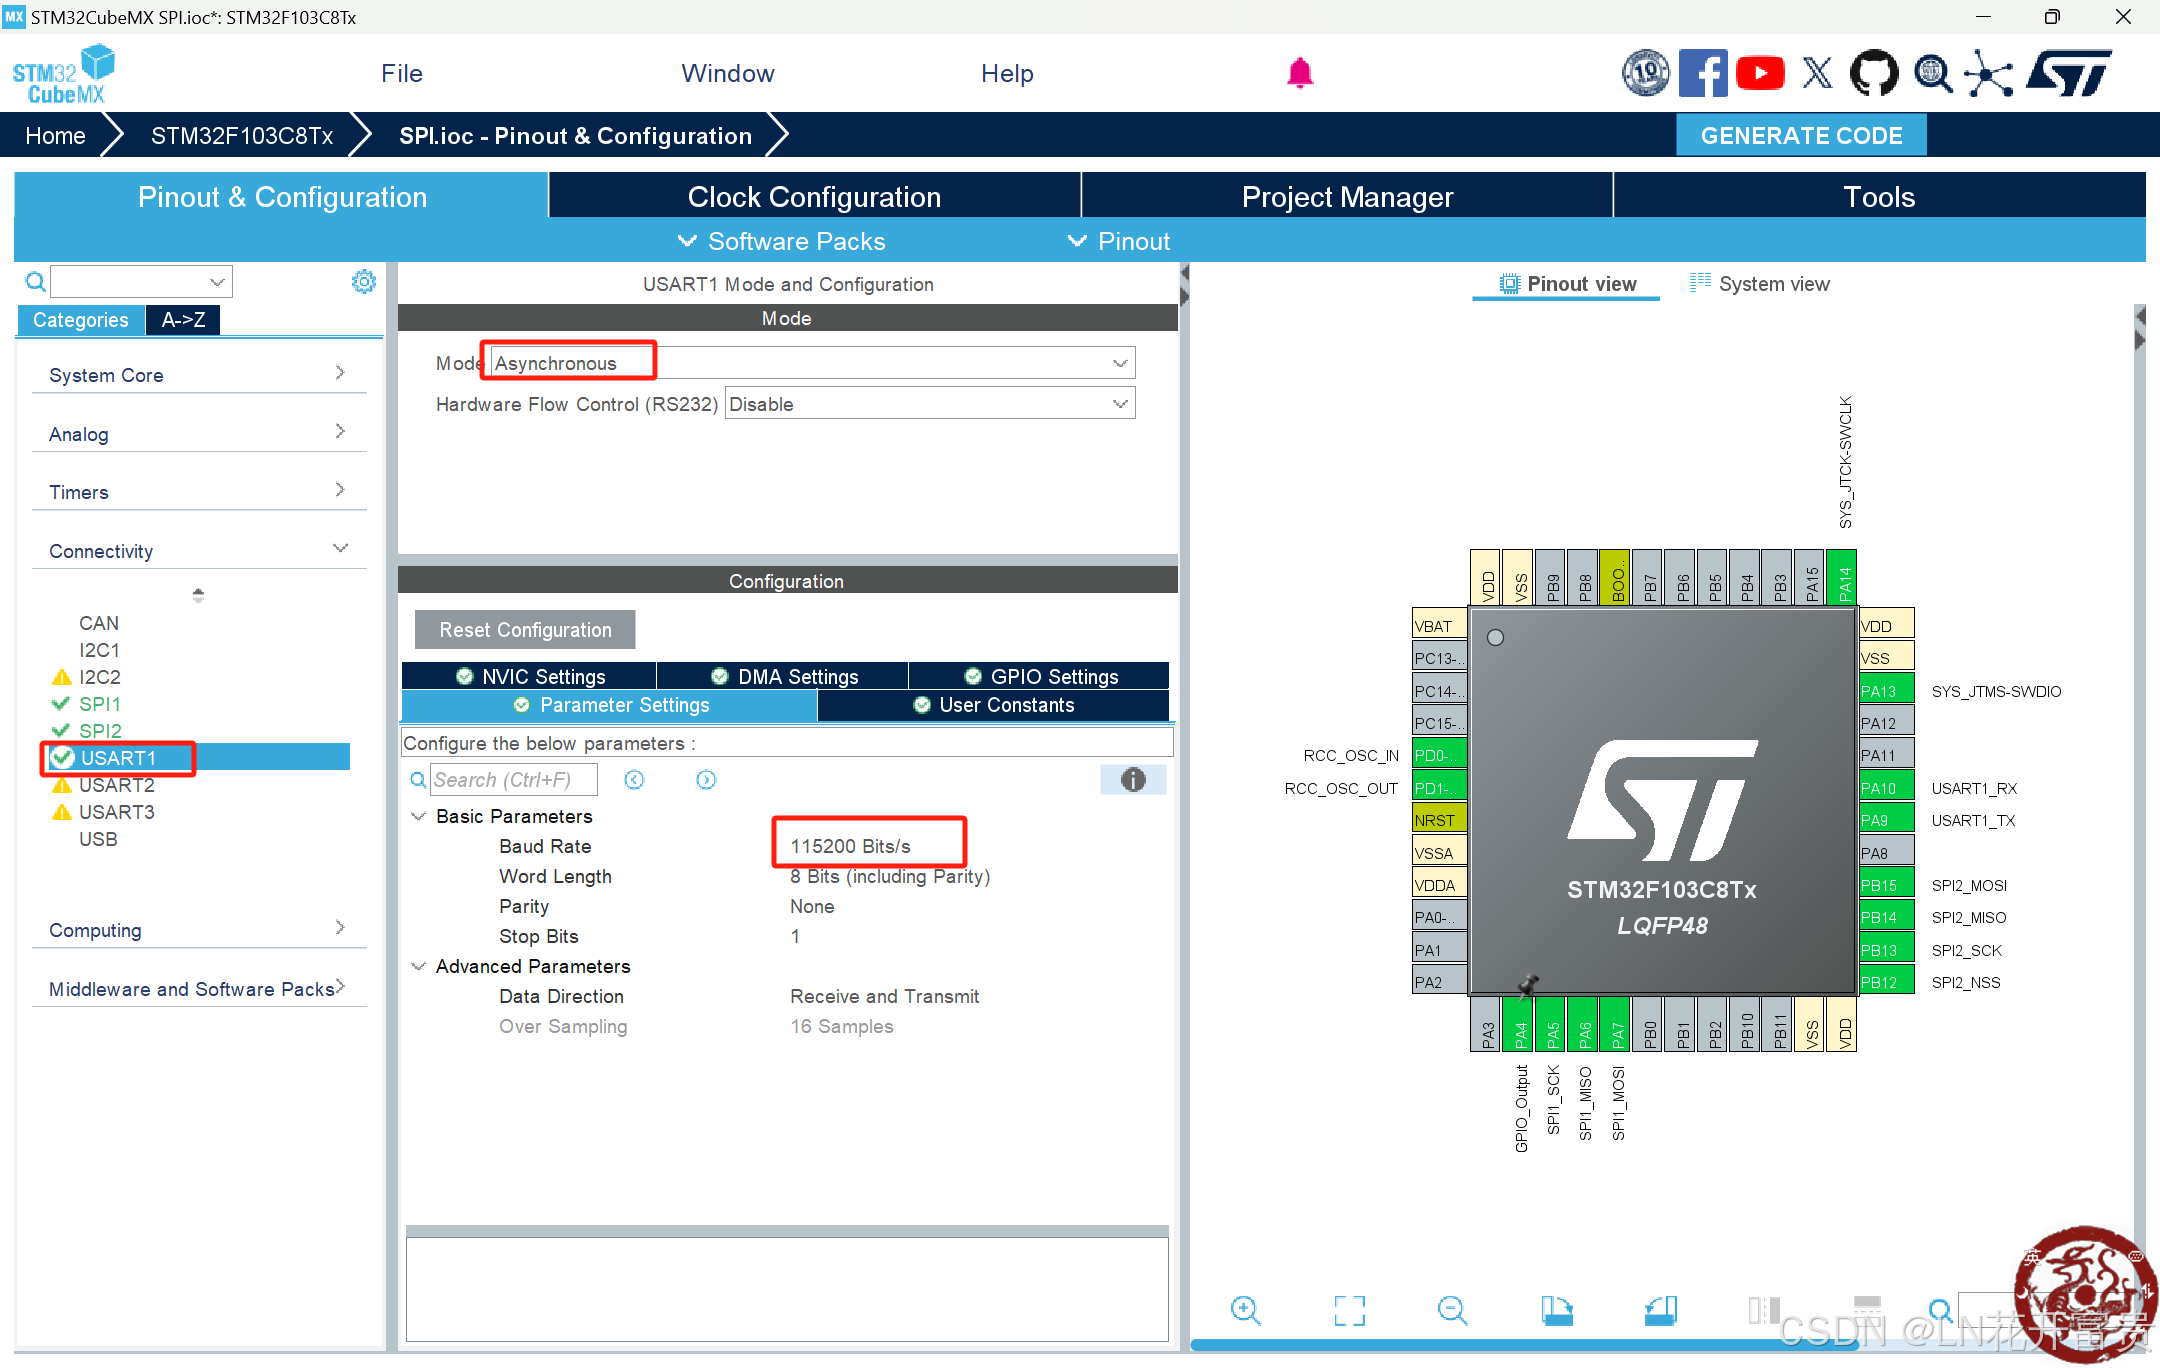
Task: Toggle USART1 peripheral in Connectivity list
Action: click(x=118, y=758)
